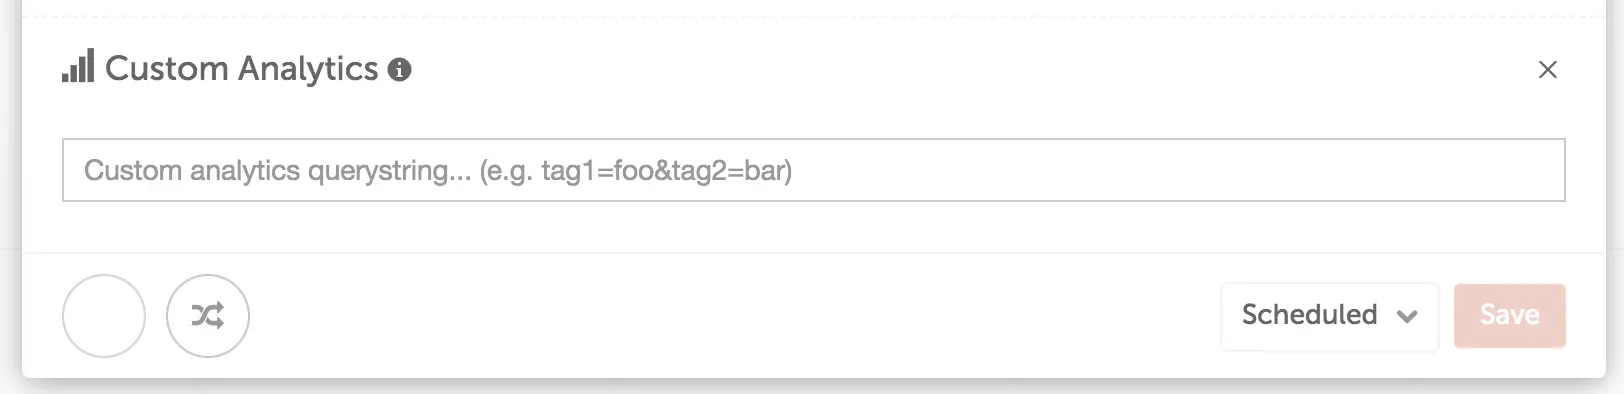1624x394 pixels.
Task: Click the analytics bars icon in the title
Action: tap(78, 66)
